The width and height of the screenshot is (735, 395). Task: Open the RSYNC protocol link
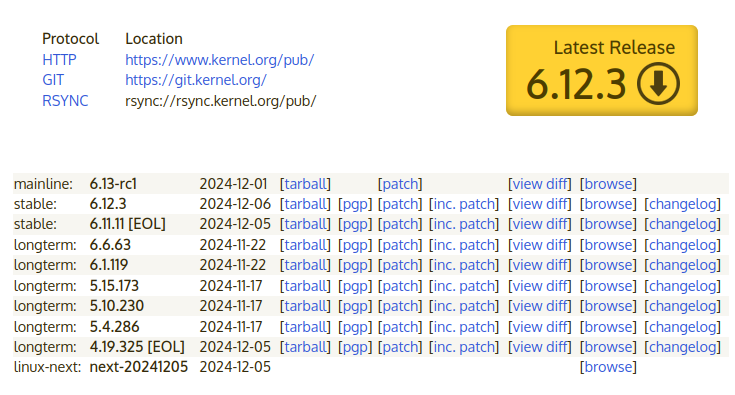tap(65, 101)
